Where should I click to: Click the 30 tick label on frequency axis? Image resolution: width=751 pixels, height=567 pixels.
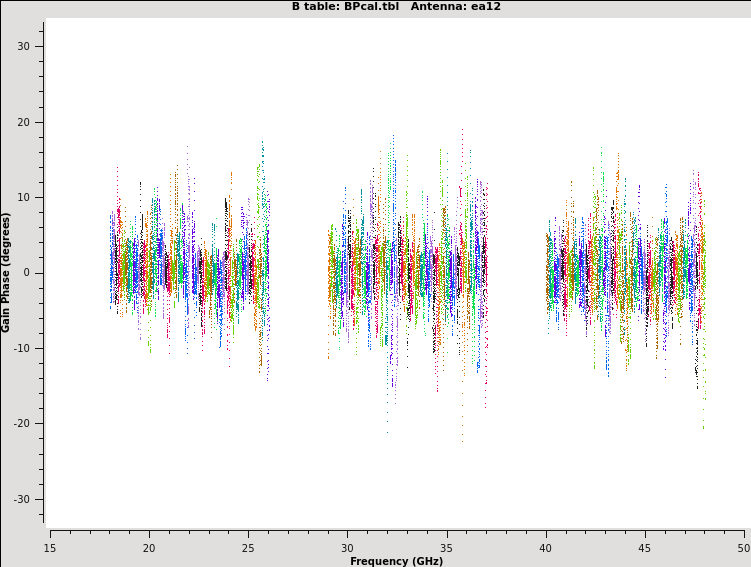347,547
